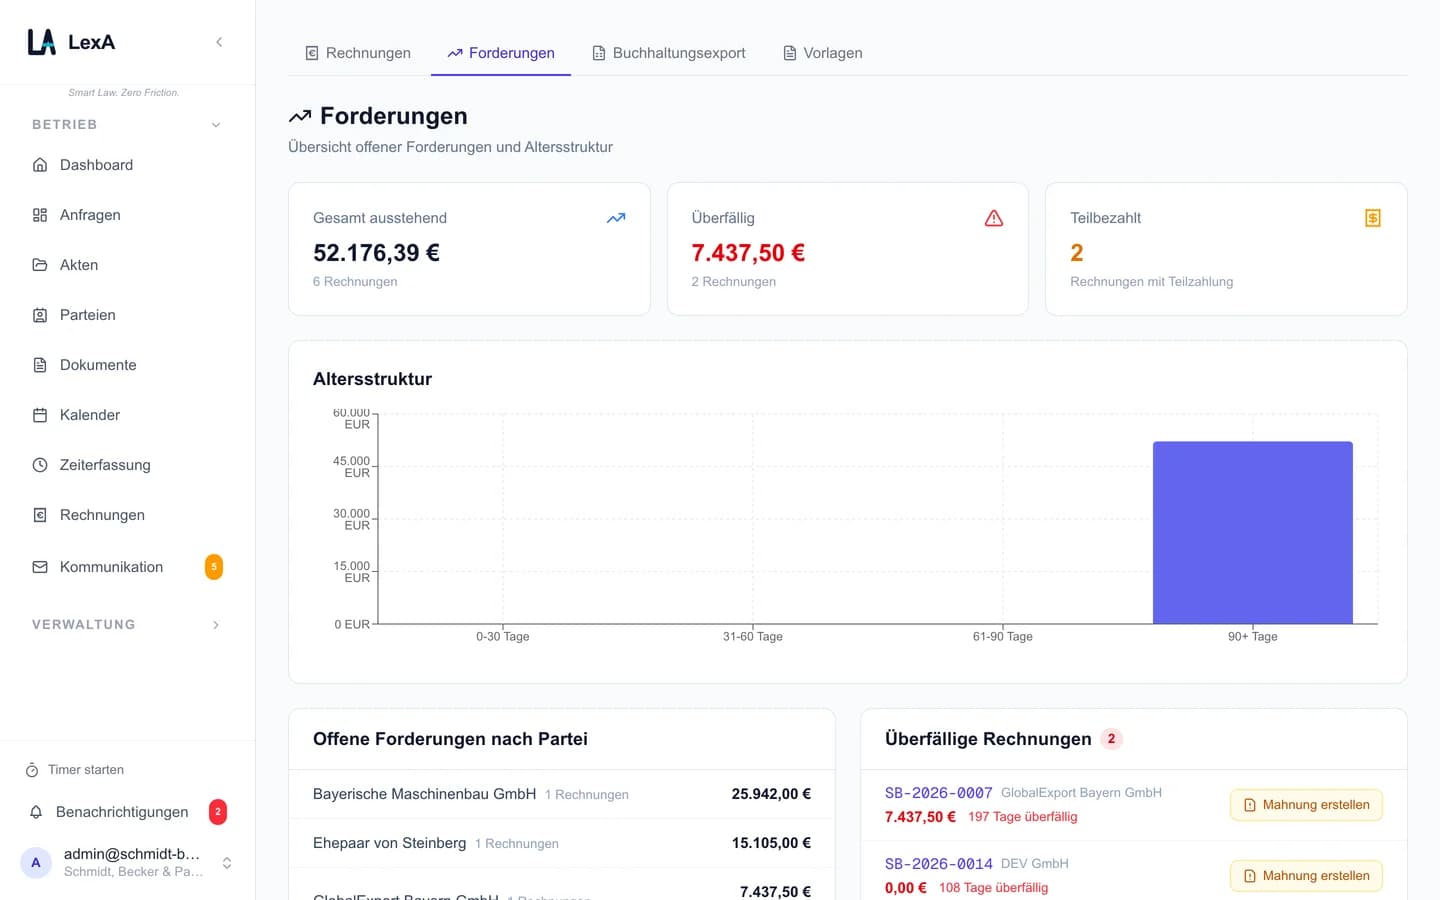Select the Forderungen tab

click(501, 53)
